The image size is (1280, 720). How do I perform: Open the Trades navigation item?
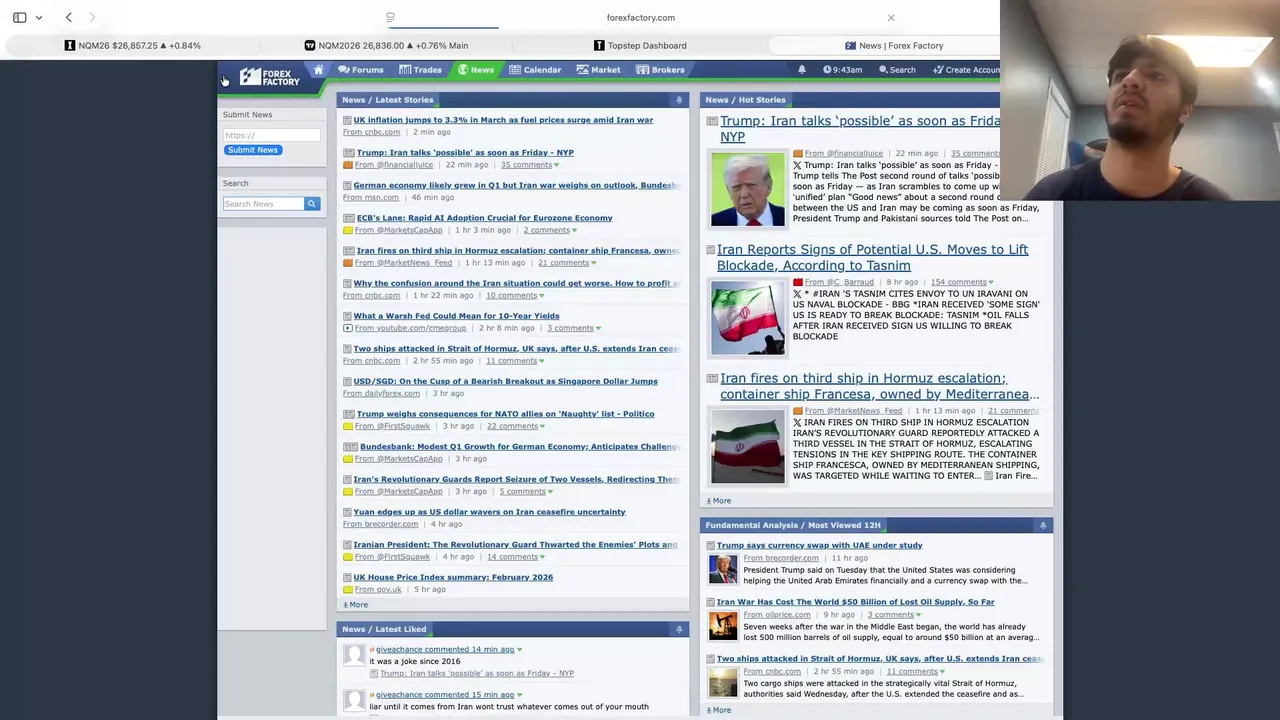click(x=420, y=70)
